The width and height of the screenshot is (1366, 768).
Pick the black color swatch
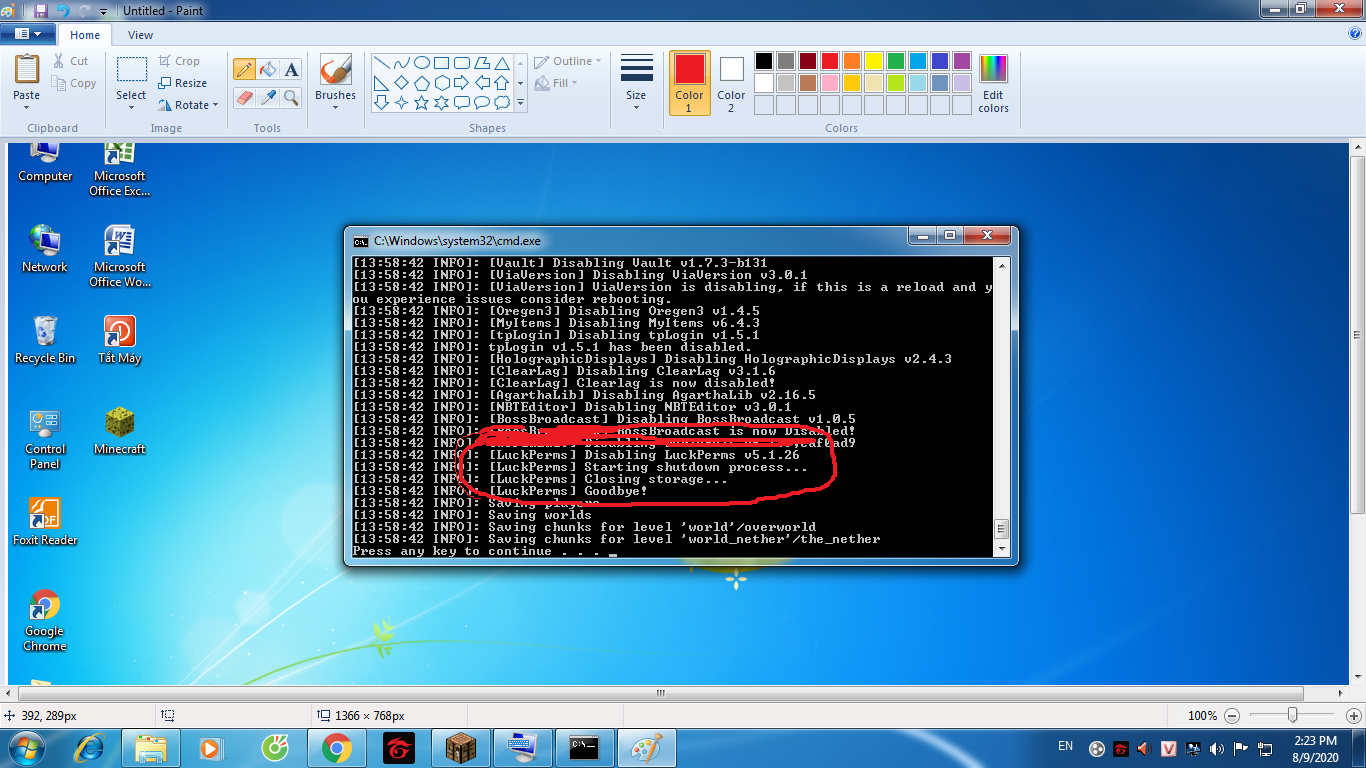click(764, 61)
